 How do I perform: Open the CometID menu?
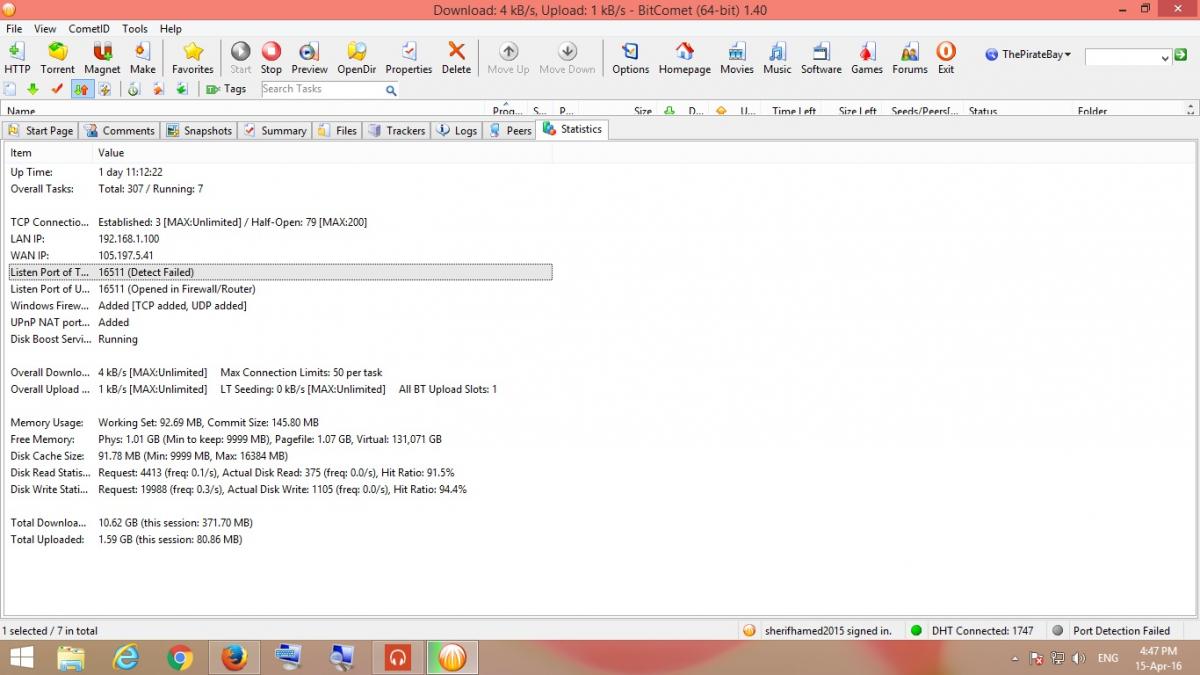pyautogui.click(x=88, y=29)
